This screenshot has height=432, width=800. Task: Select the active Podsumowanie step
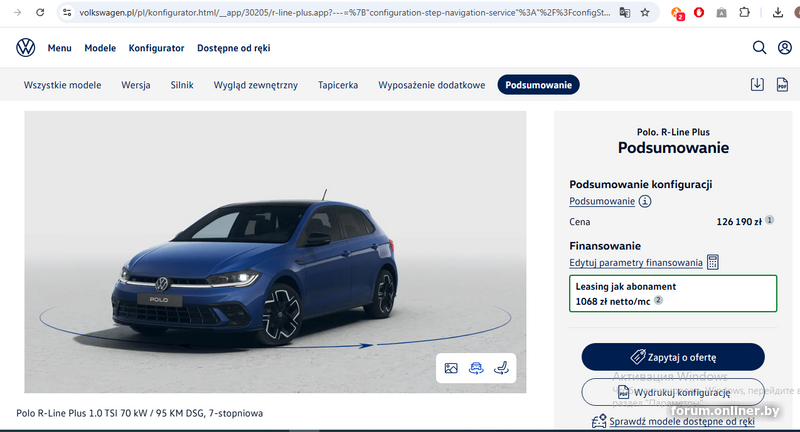(538, 85)
